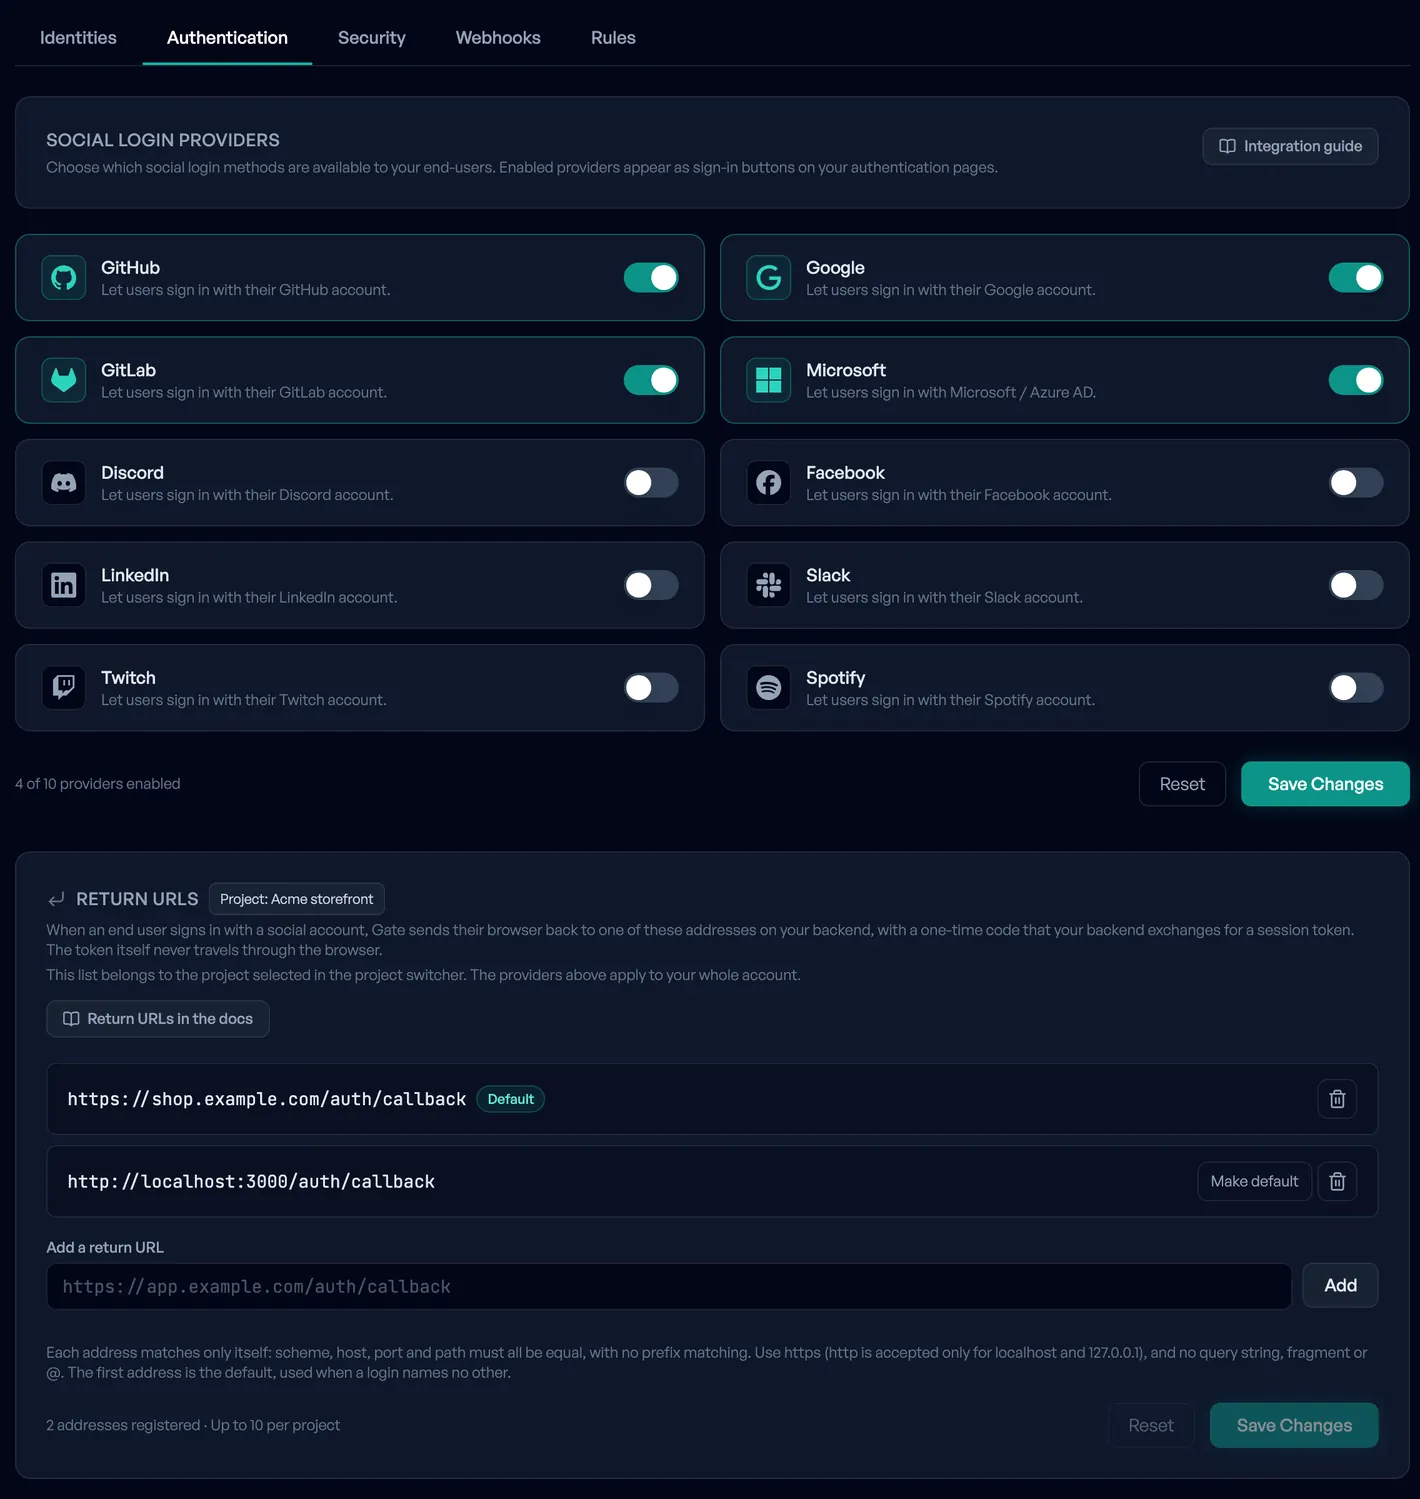Click the Microsoft windows icon

(769, 380)
